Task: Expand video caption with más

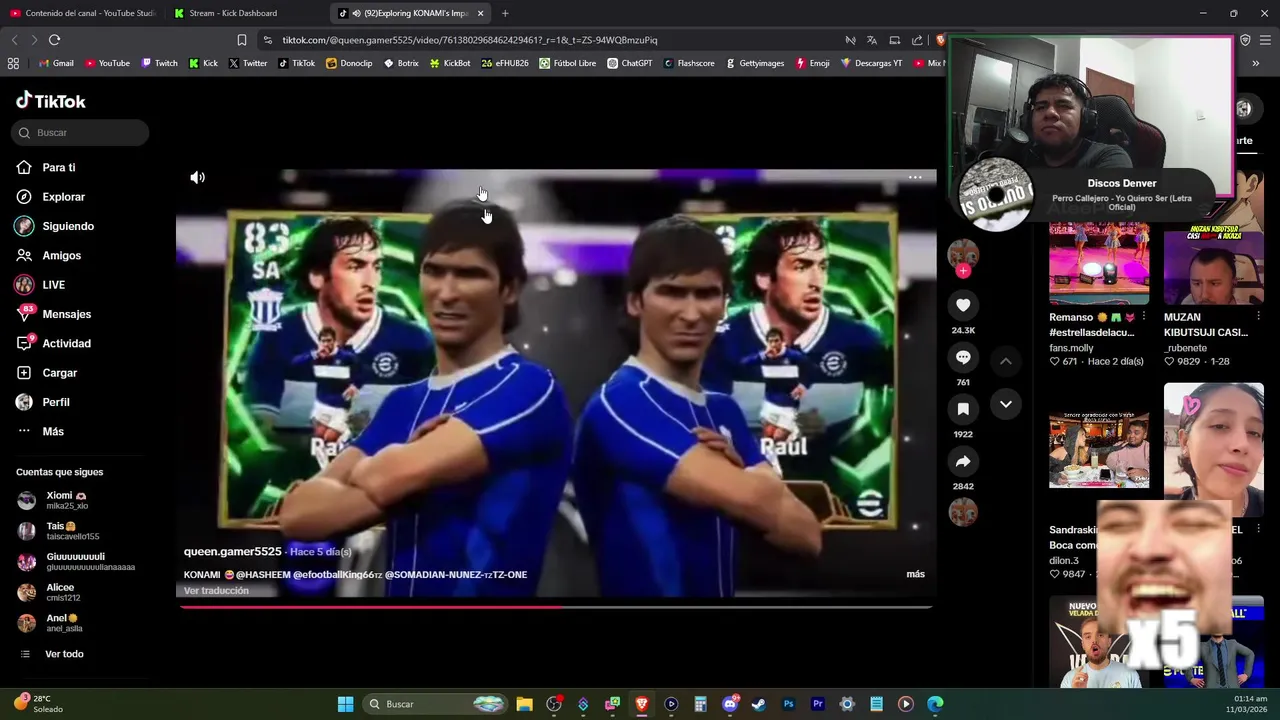Action: [915, 574]
